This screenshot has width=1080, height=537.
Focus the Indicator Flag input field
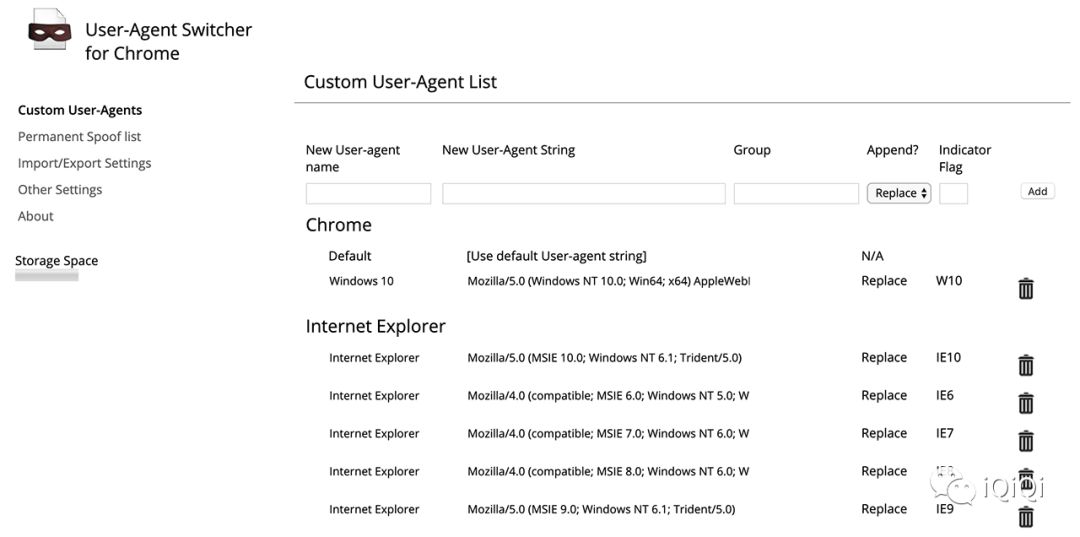(953, 193)
